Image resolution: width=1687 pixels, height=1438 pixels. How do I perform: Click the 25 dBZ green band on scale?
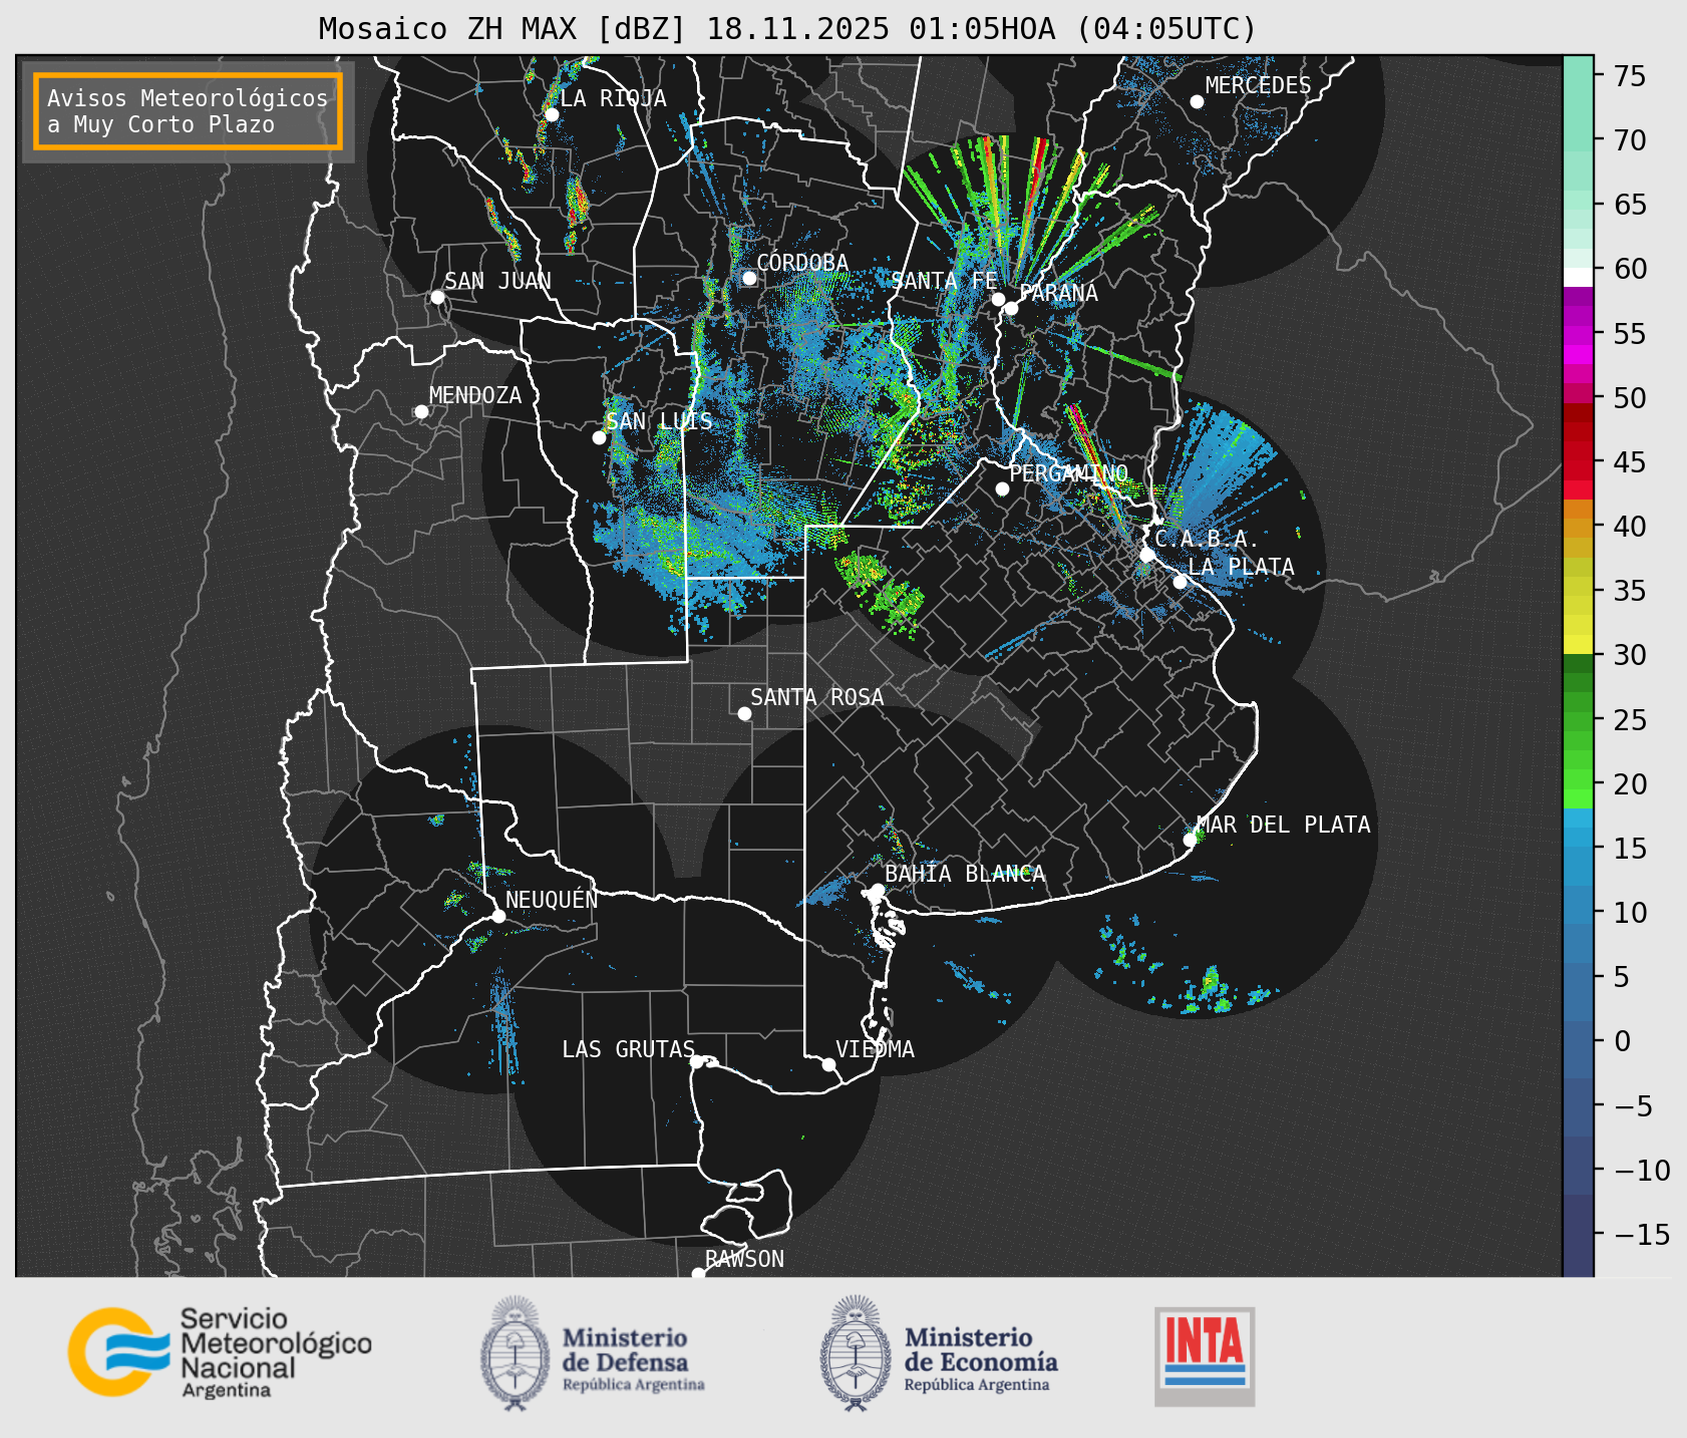click(1578, 720)
